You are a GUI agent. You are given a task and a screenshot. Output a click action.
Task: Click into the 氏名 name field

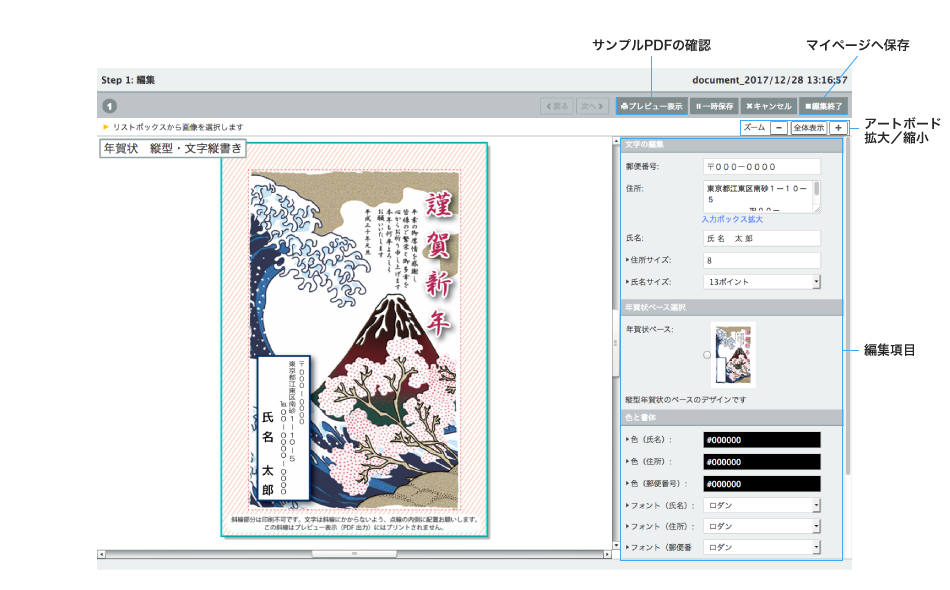point(762,238)
